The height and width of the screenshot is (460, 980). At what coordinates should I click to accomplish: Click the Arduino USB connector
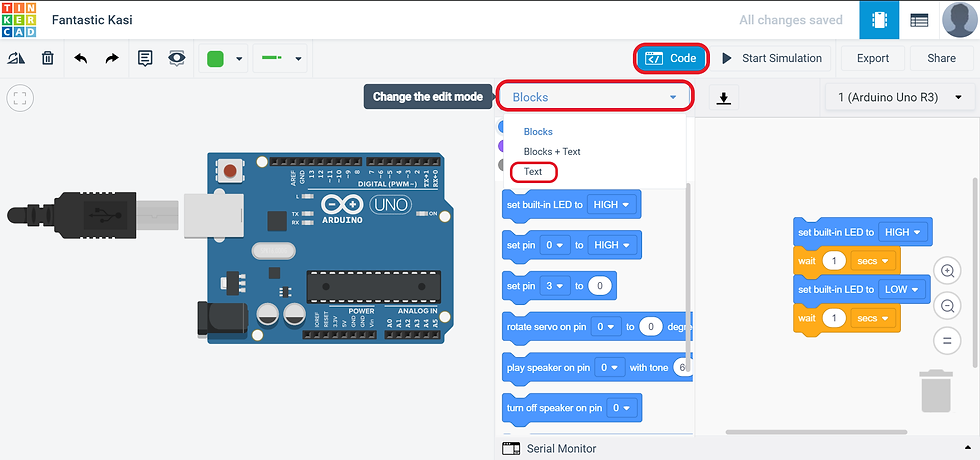click(x=212, y=215)
